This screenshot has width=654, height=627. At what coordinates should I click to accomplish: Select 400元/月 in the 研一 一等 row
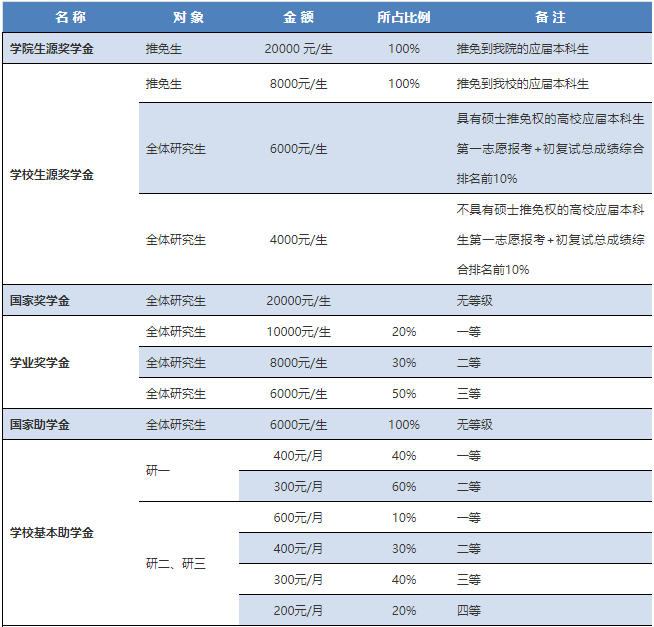[298, 456]
